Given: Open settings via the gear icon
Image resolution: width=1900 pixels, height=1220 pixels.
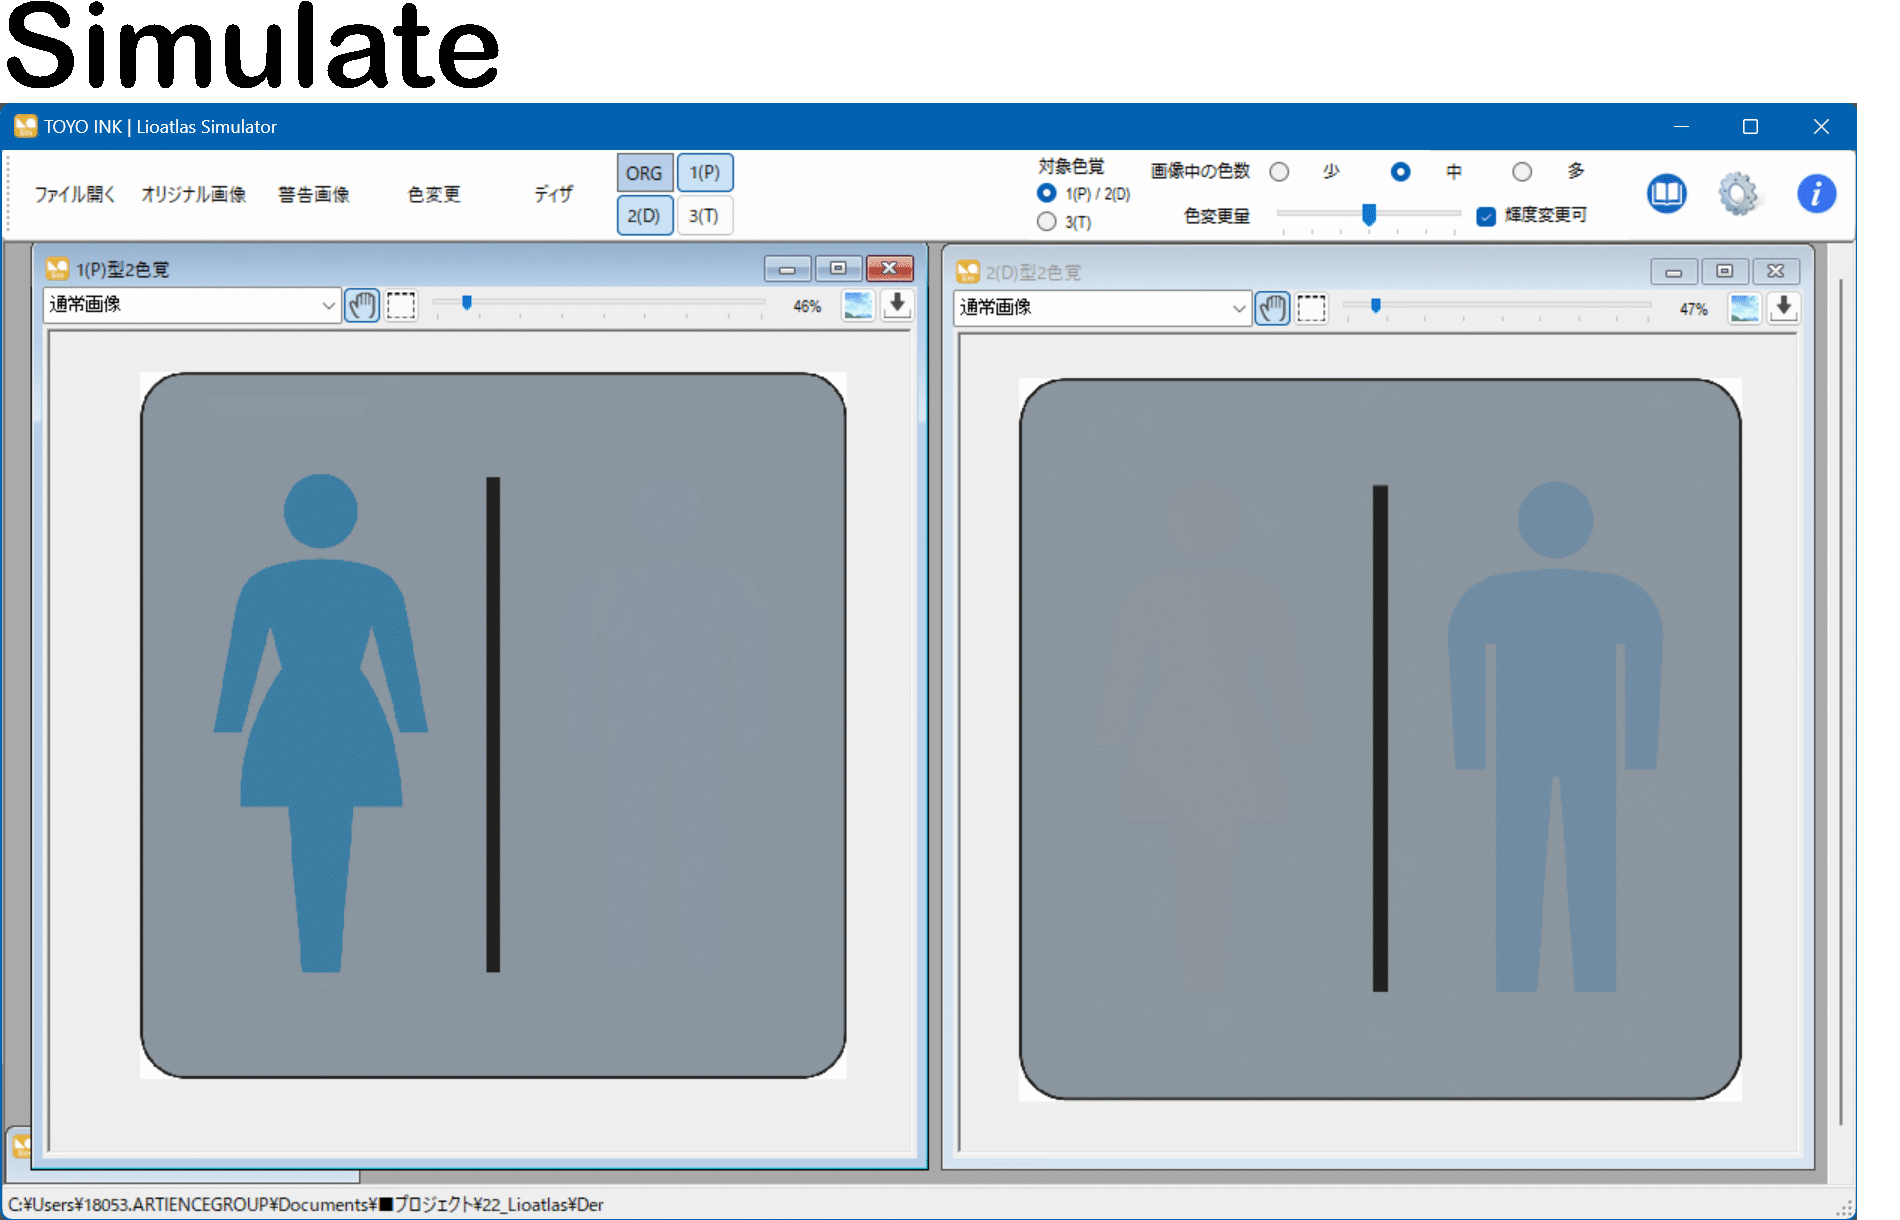Looking at the screenshot, I should (1738, 193).
